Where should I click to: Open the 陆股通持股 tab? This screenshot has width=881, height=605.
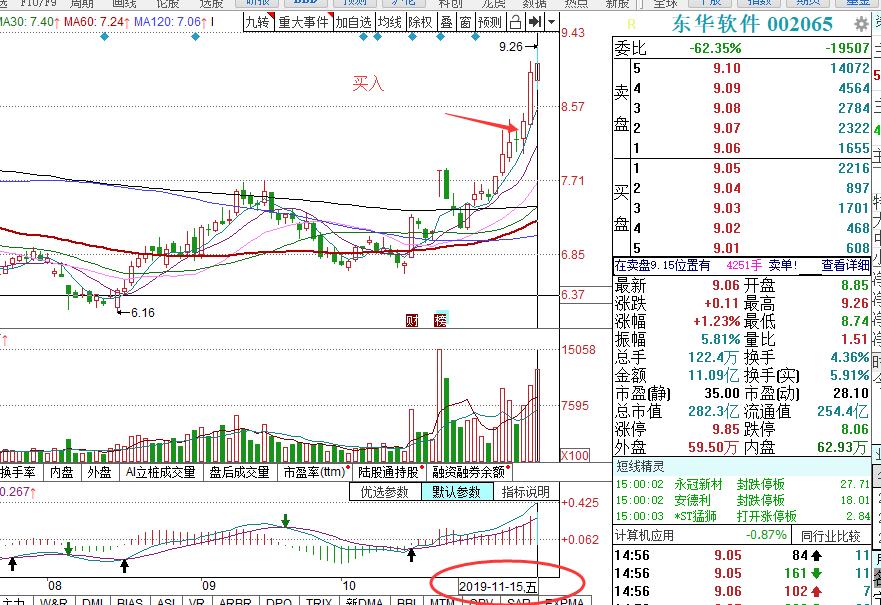[x=390, y=472]
